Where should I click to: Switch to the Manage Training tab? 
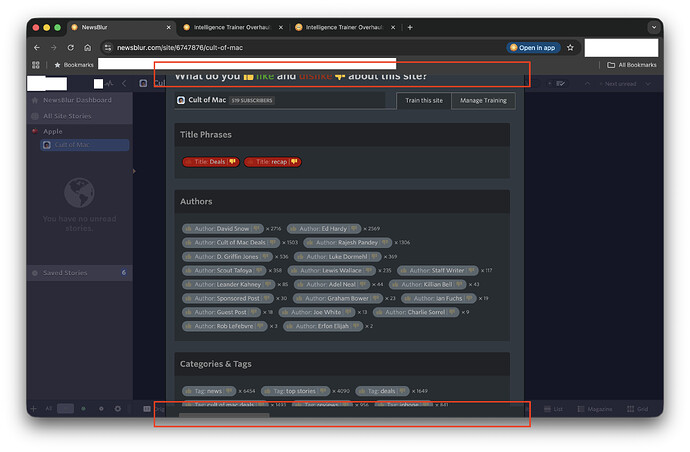484,100
